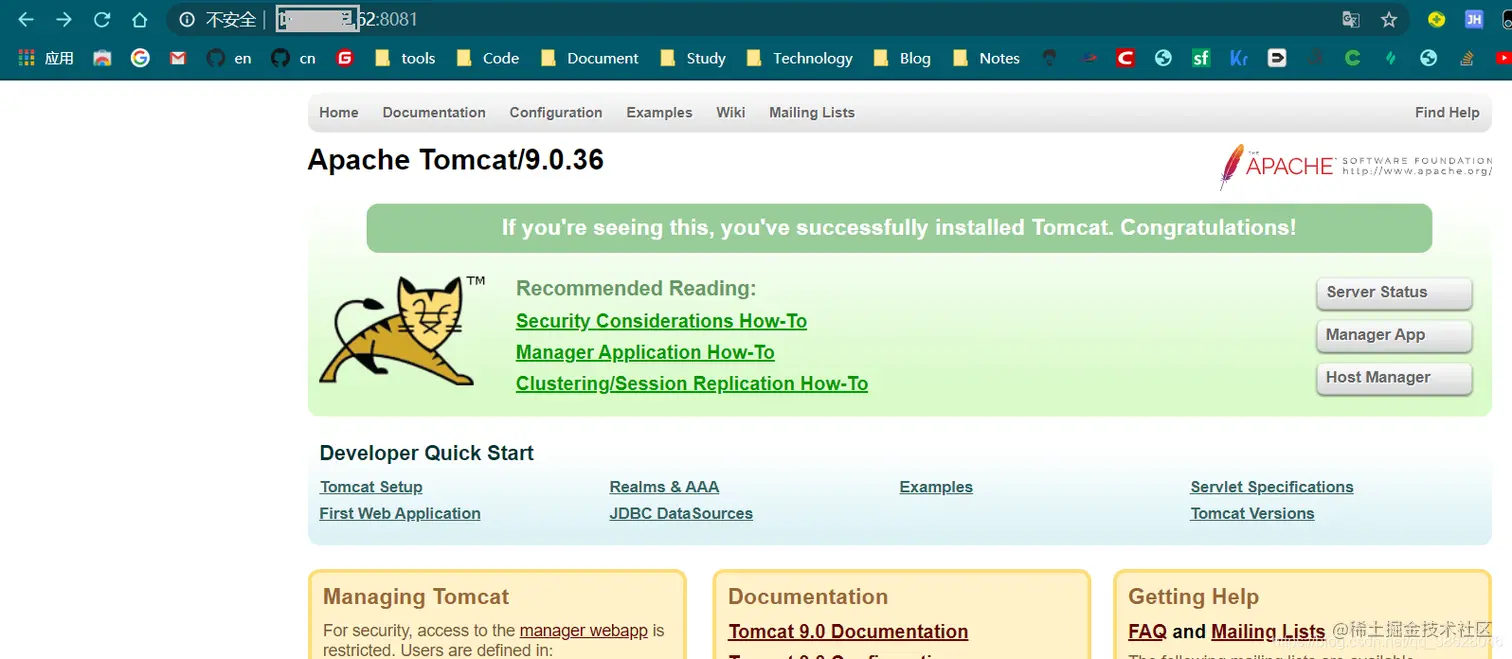Open the Notes bookmark folder
Viewport: 1512px width, 659px height.
point(986,58)
